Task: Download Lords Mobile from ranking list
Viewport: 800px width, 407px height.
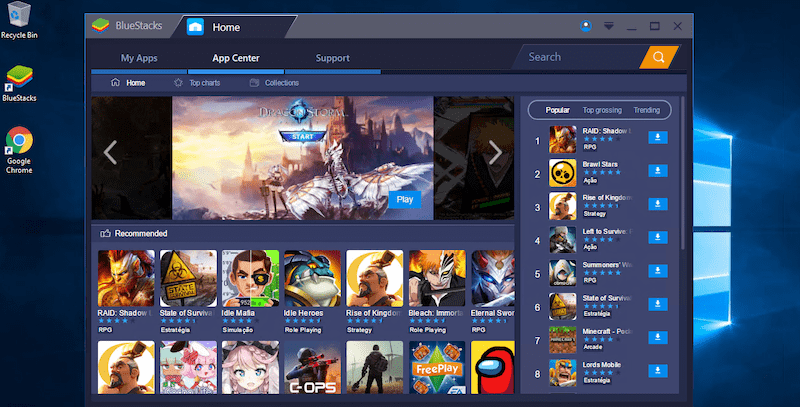Action: [x=658, y=371]
